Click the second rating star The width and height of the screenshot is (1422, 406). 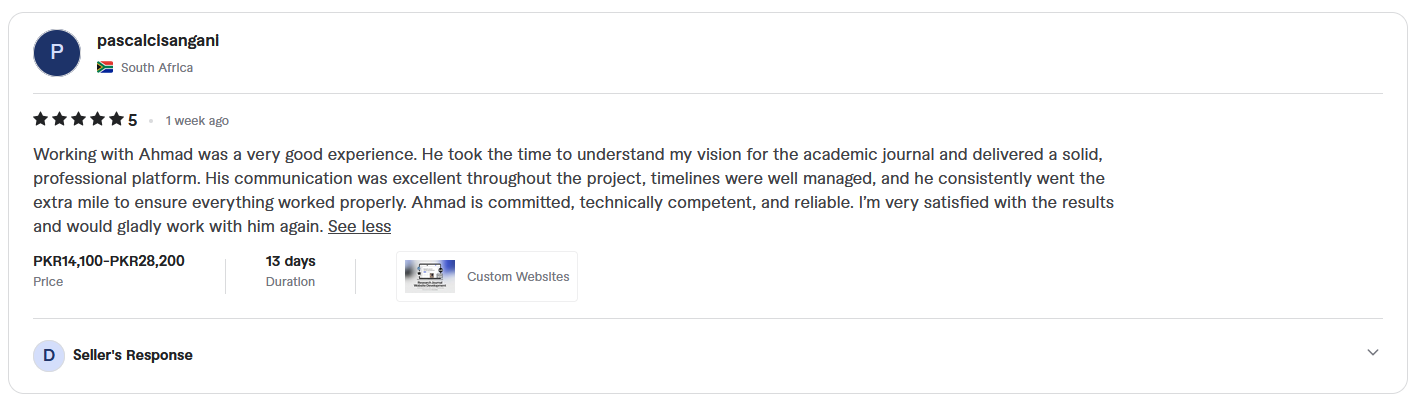[x=60, y=120]
